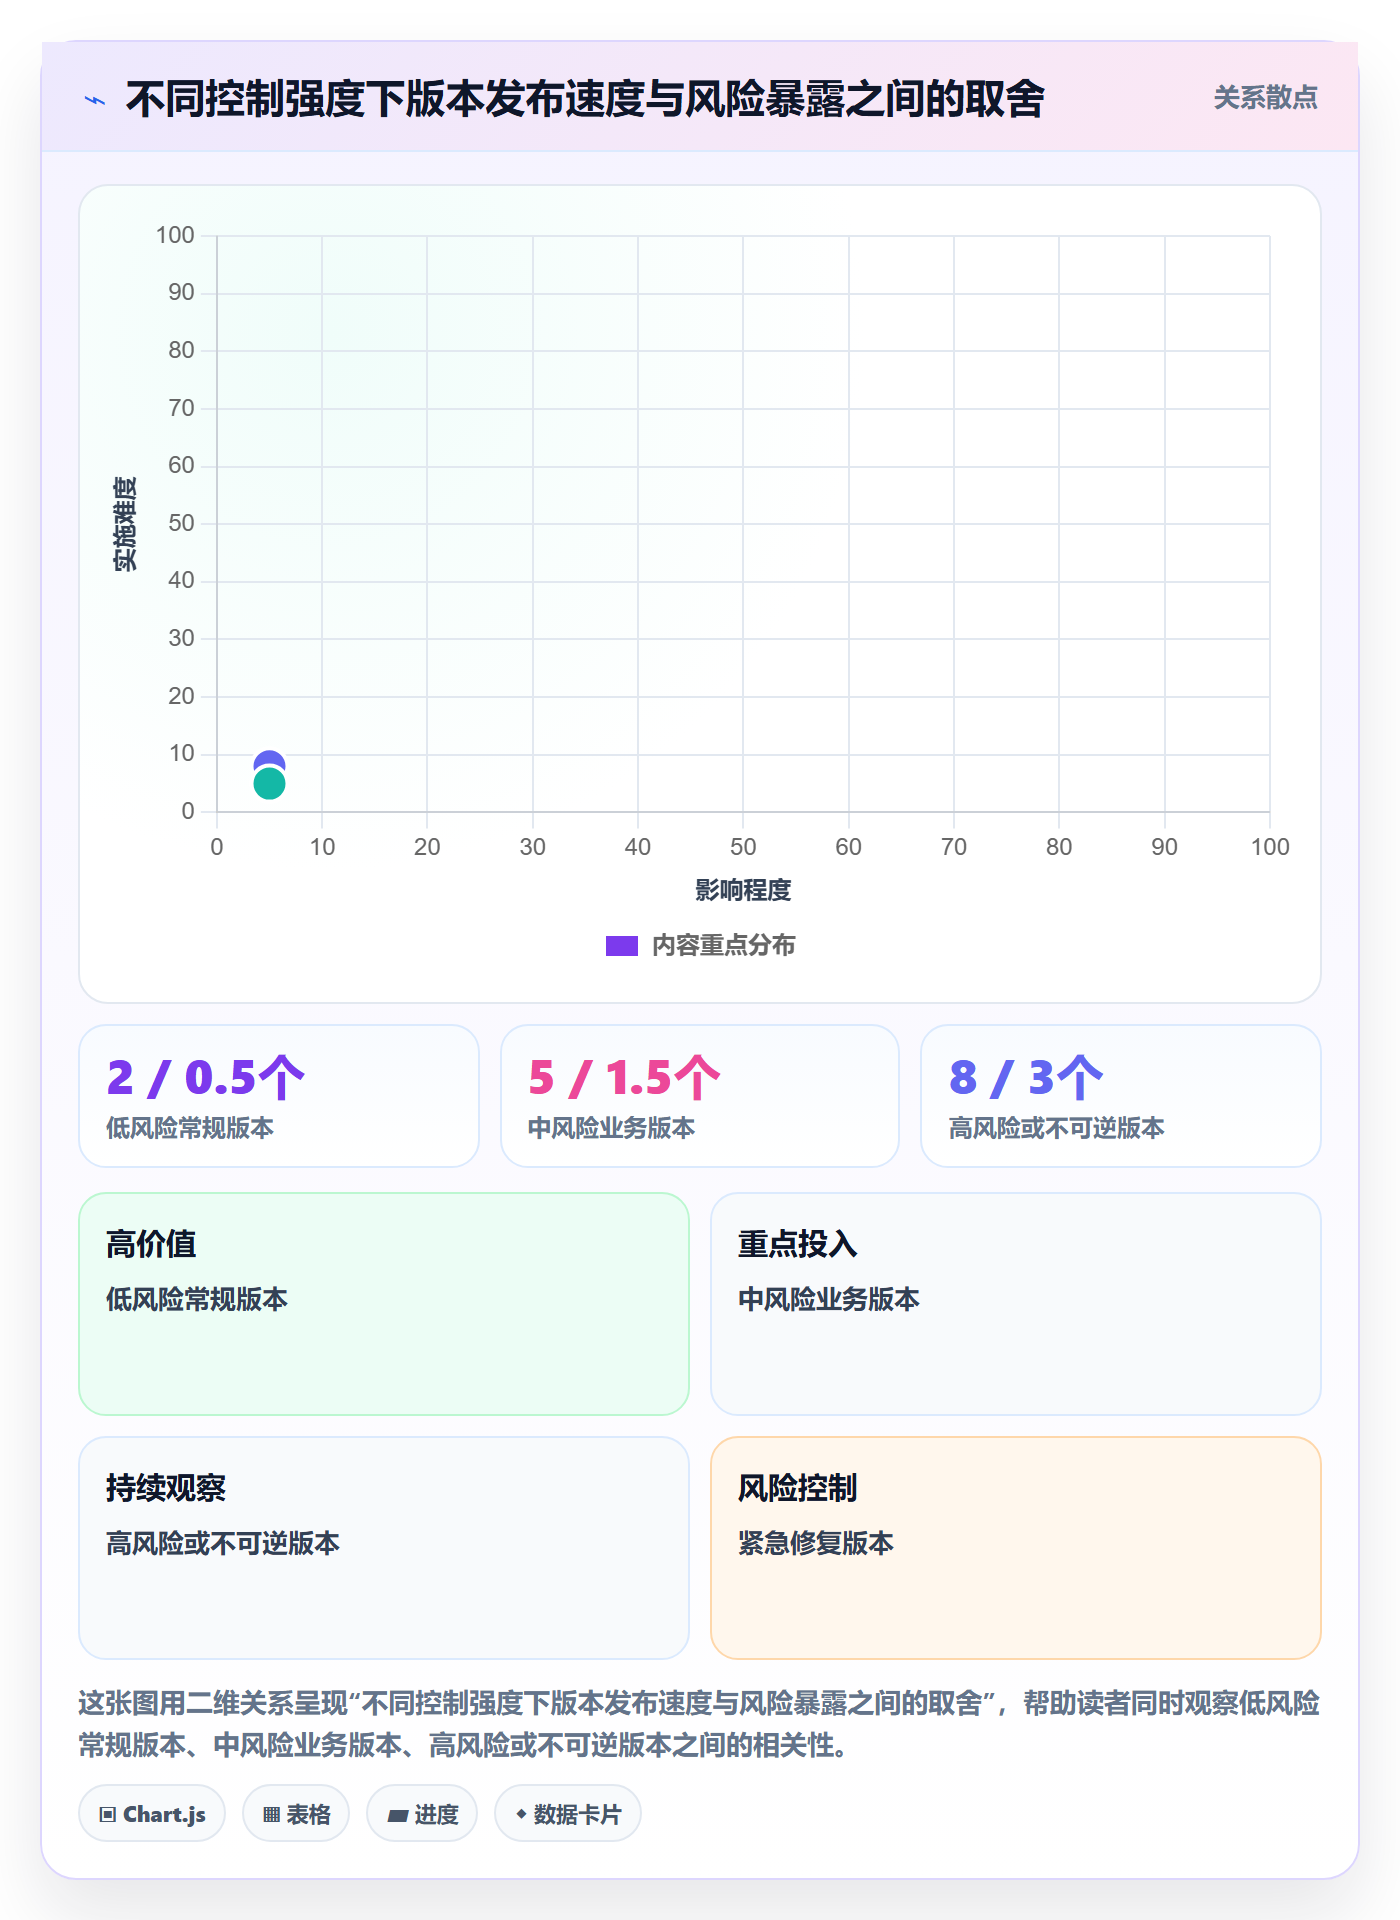The width and height of the screenshot is (1400, 1920).
Task: Click the y-axis tick label 50
Action: 181,523
